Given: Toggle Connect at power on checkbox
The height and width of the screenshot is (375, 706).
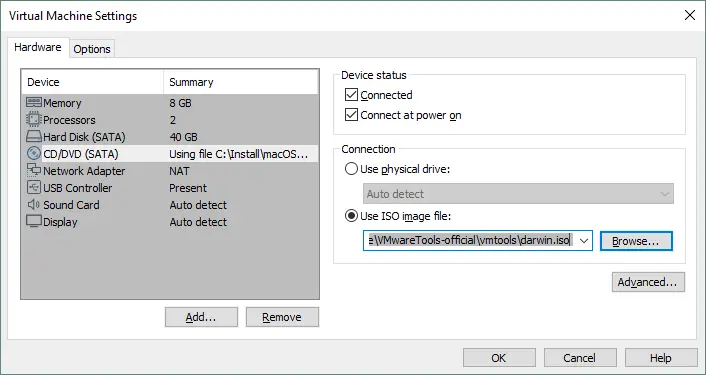Looking at the screenshot, I should pos(351,115).
